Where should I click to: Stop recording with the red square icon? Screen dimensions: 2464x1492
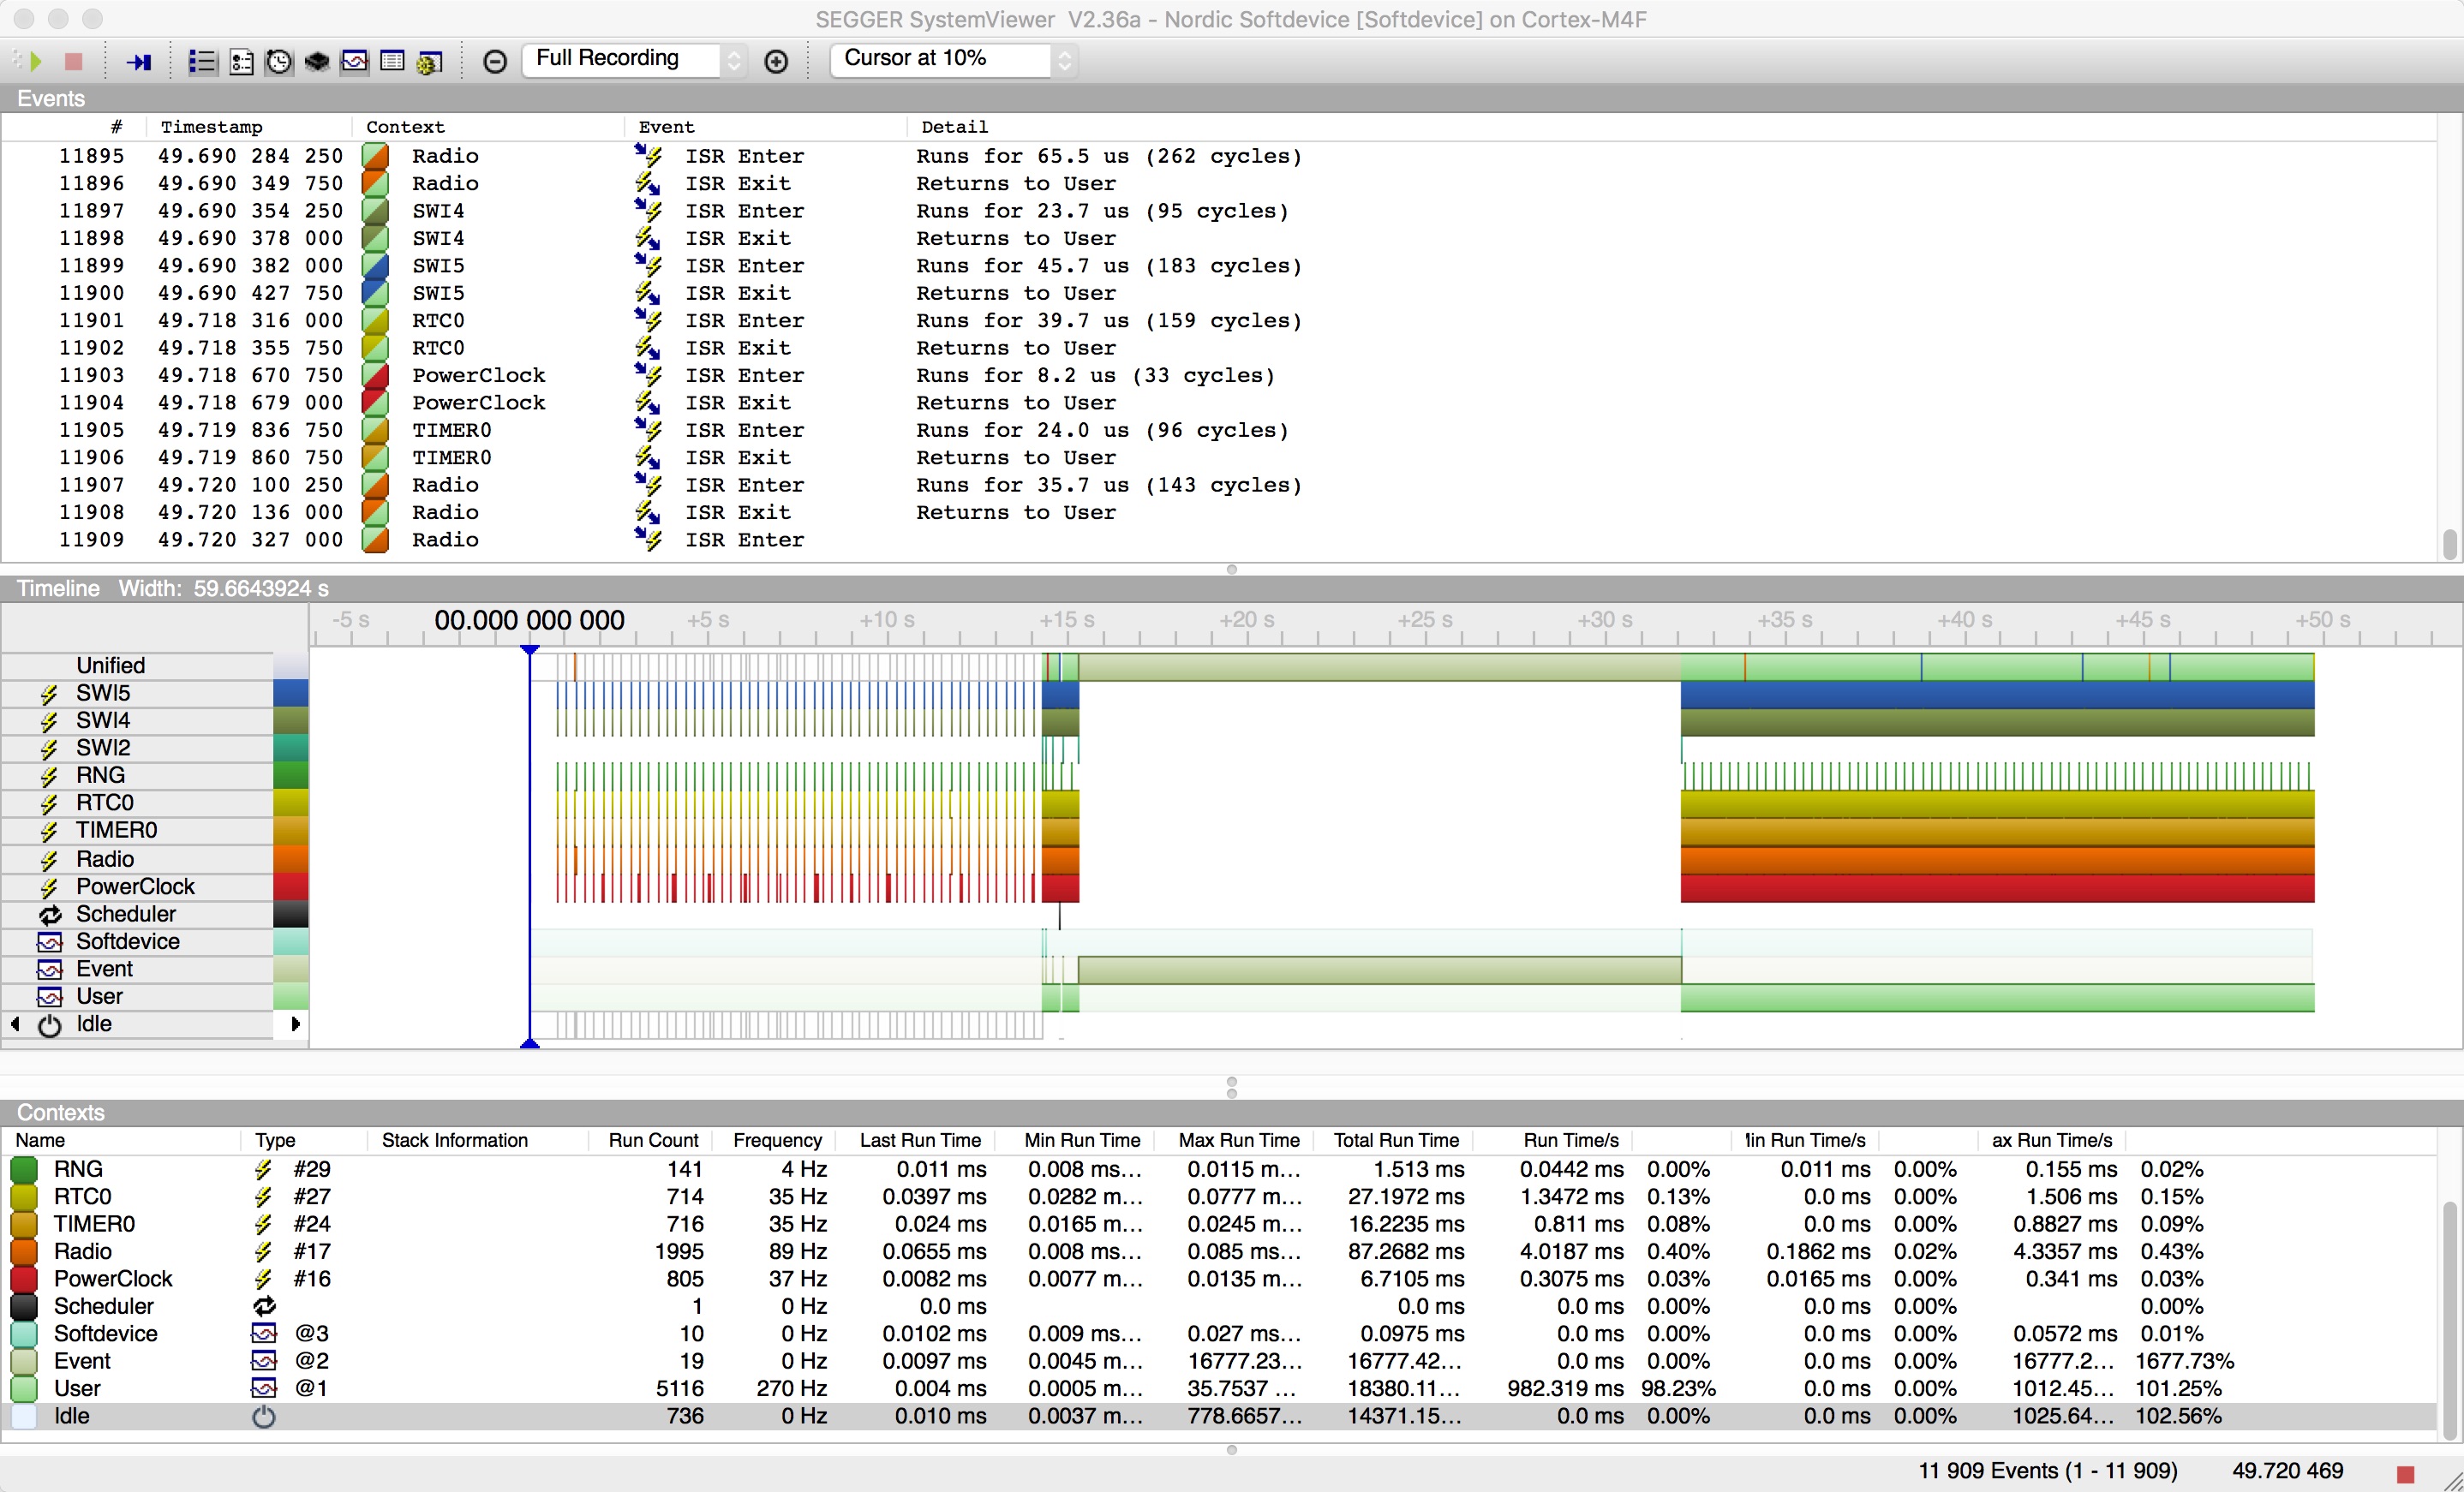coord(73,61)
